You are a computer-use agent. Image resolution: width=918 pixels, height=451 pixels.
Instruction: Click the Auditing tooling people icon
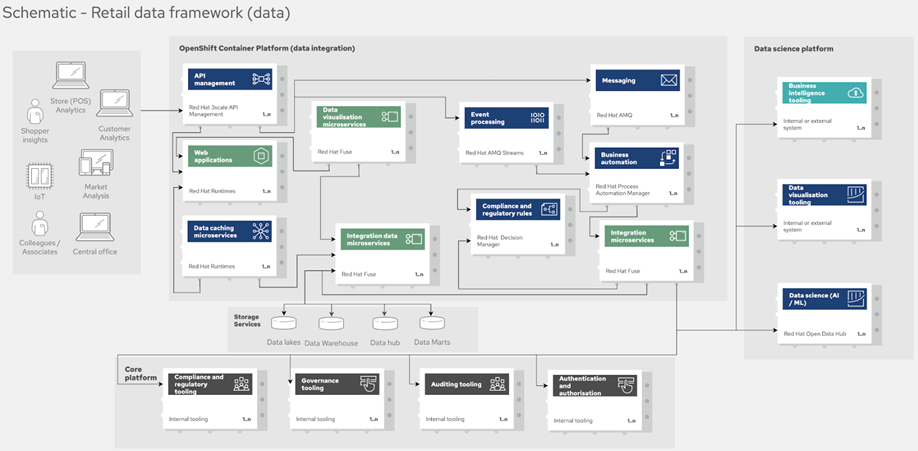[x=498, y=384]
